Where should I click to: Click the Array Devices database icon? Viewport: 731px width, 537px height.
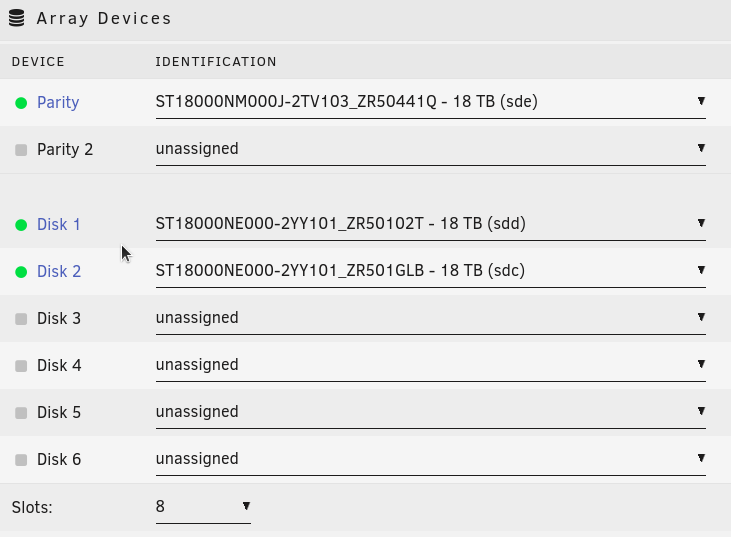point(17,18)
